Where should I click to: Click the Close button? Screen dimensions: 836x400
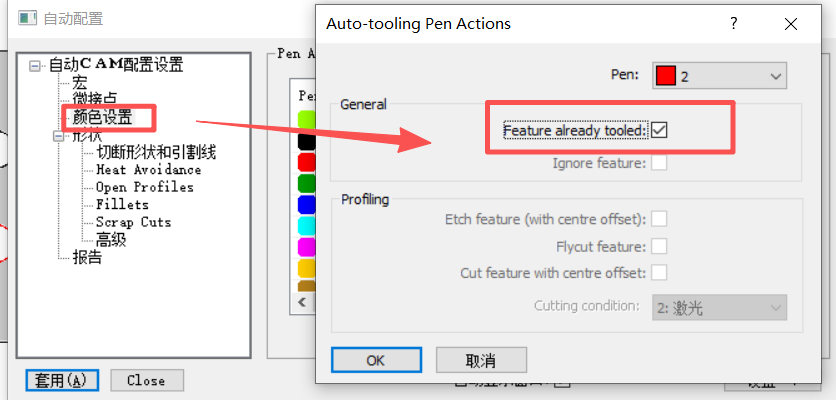(146, 381)
